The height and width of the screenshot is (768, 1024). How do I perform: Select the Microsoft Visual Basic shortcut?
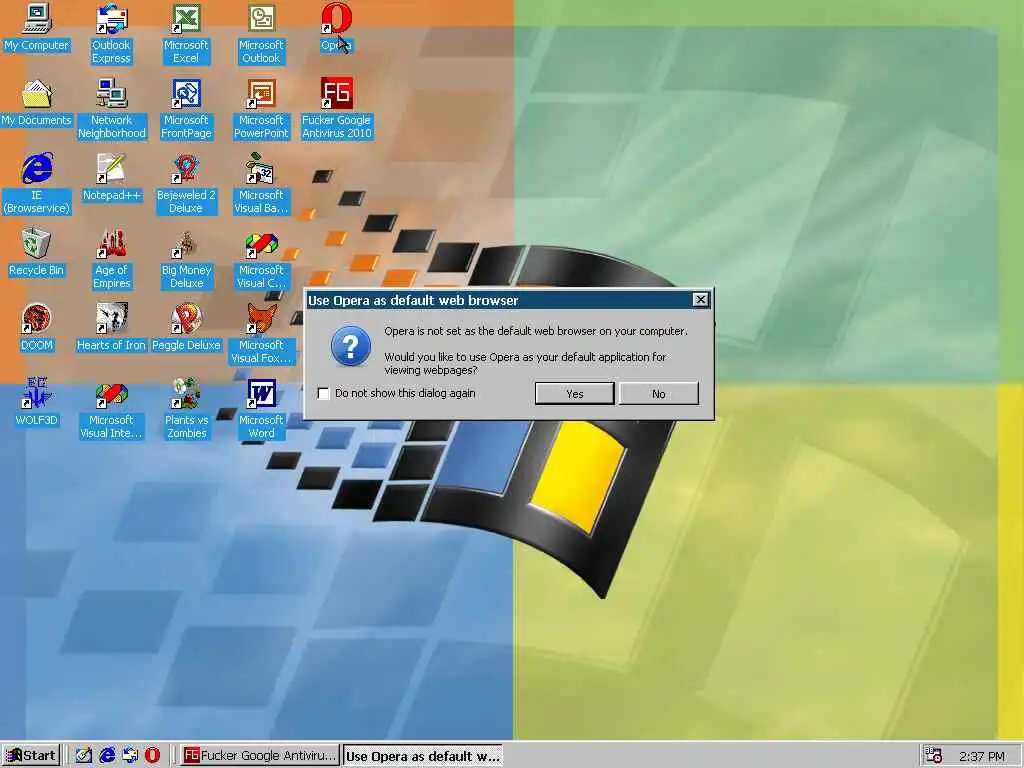click(x=261, y=184)
